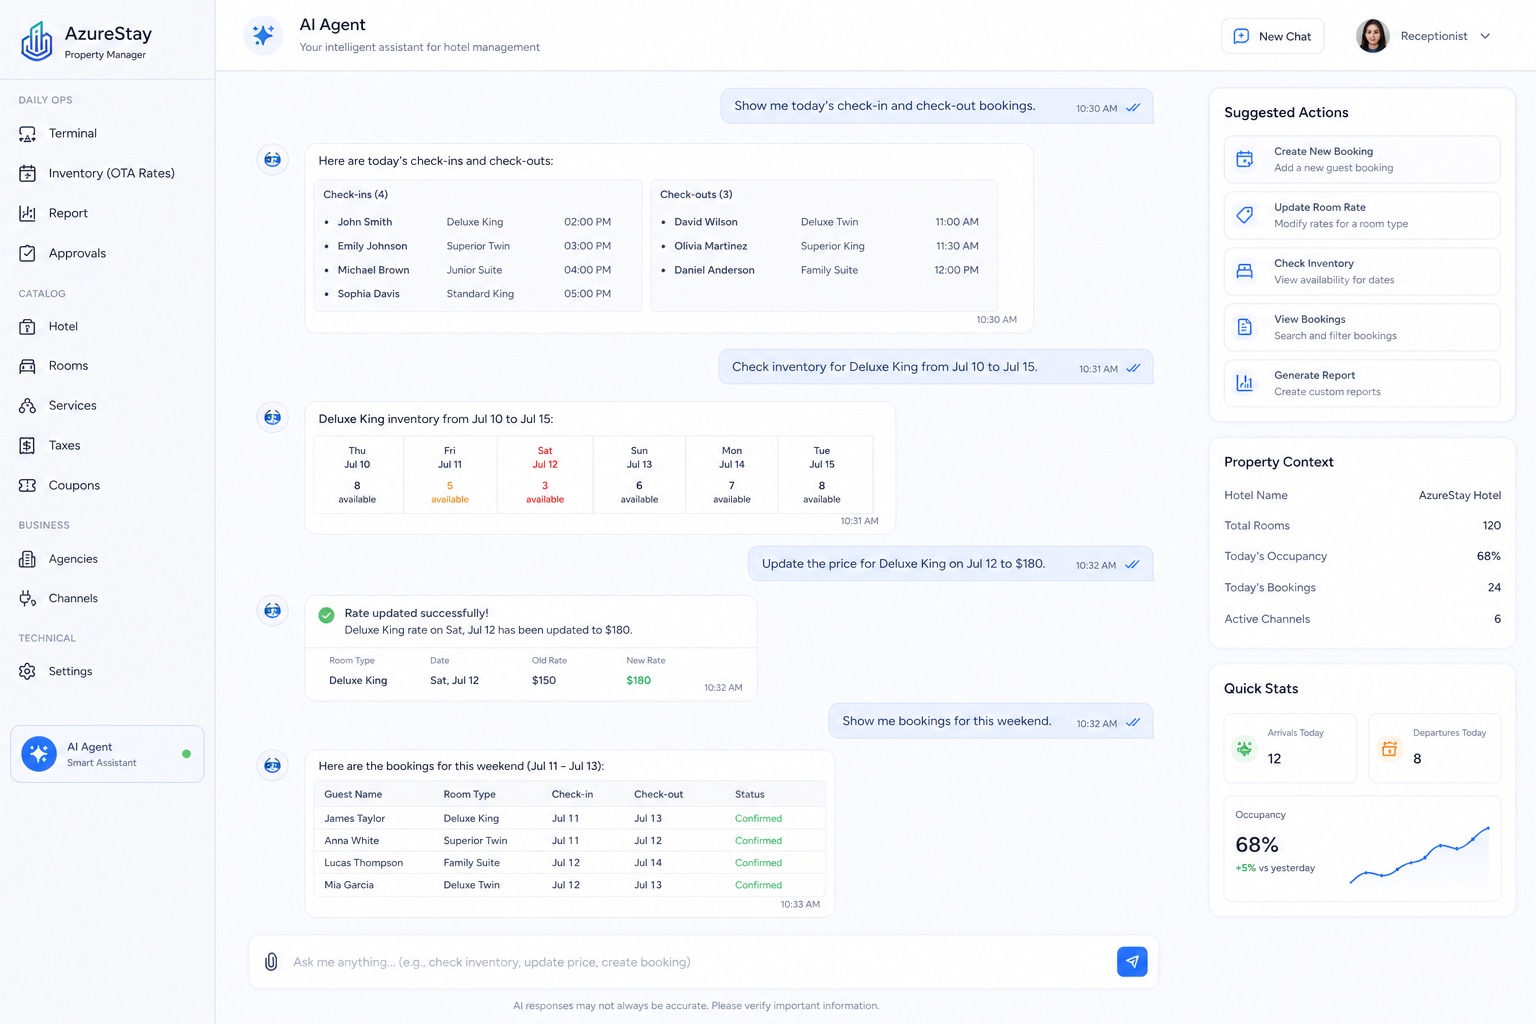Viewport: 1536px width, 1024px height.
Task: Go to the Approvals page
Action: click(x=77, y=253)
